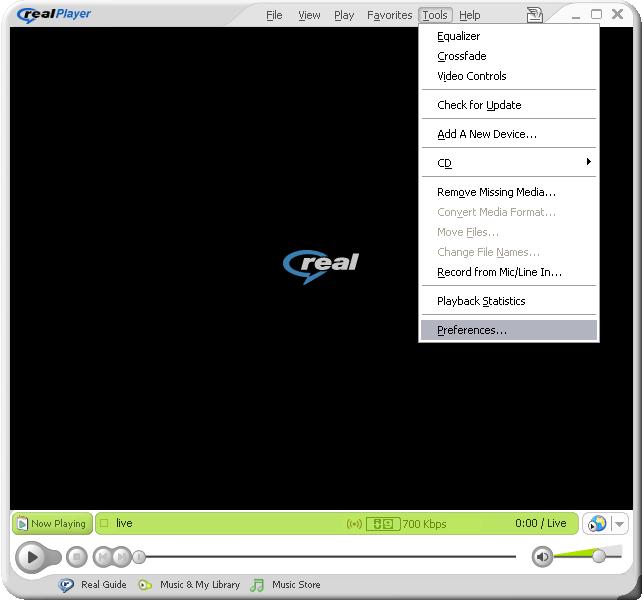Click the real logo in video area
643x601 pixels.
321,266
